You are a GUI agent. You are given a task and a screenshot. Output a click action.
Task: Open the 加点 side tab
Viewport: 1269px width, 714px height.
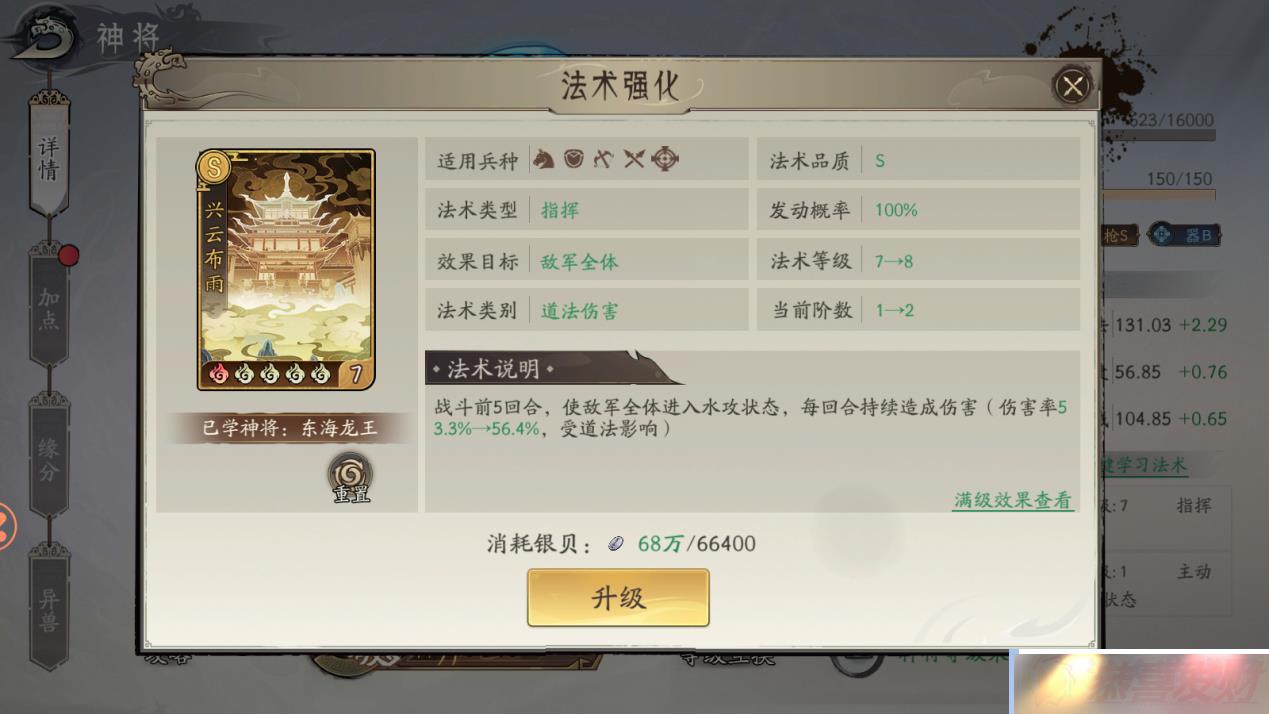pos(48,308)
